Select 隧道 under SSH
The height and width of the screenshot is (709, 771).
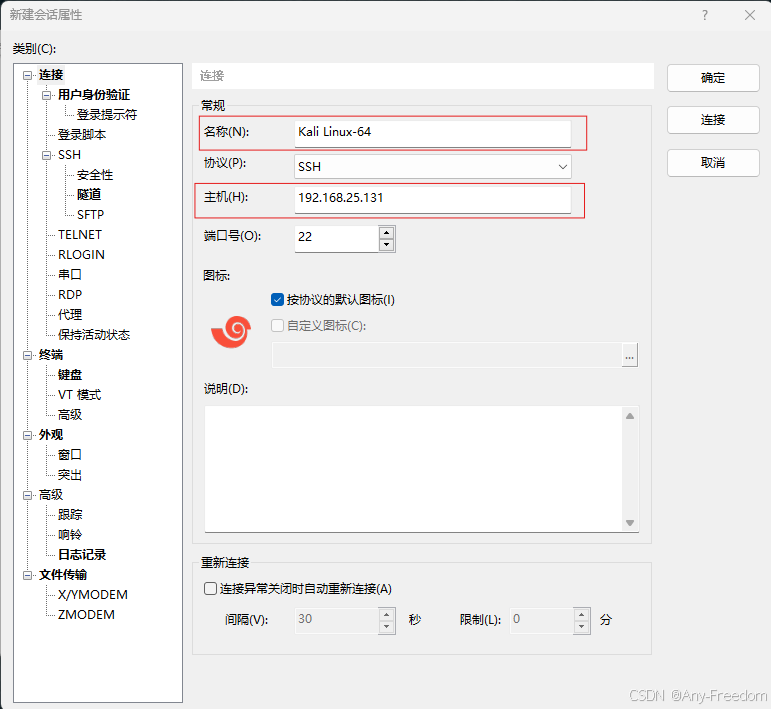tap(89, 195)
